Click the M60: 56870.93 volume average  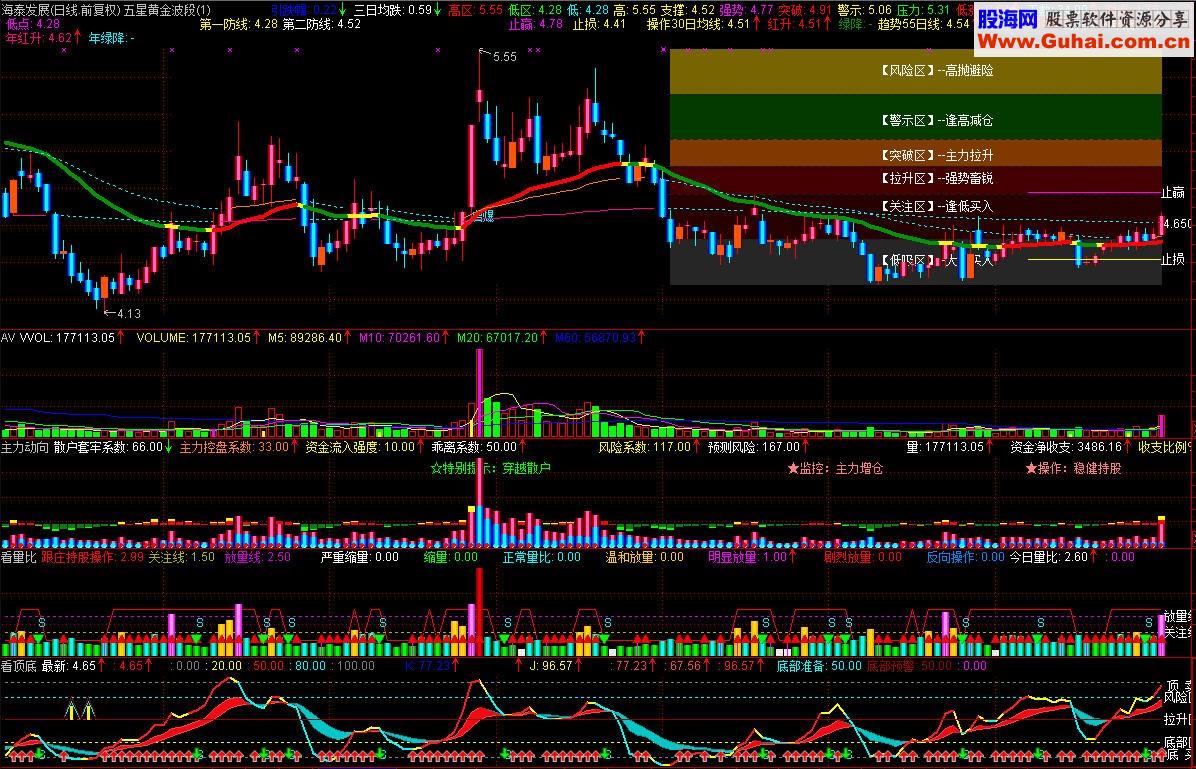tap(595, 336)
